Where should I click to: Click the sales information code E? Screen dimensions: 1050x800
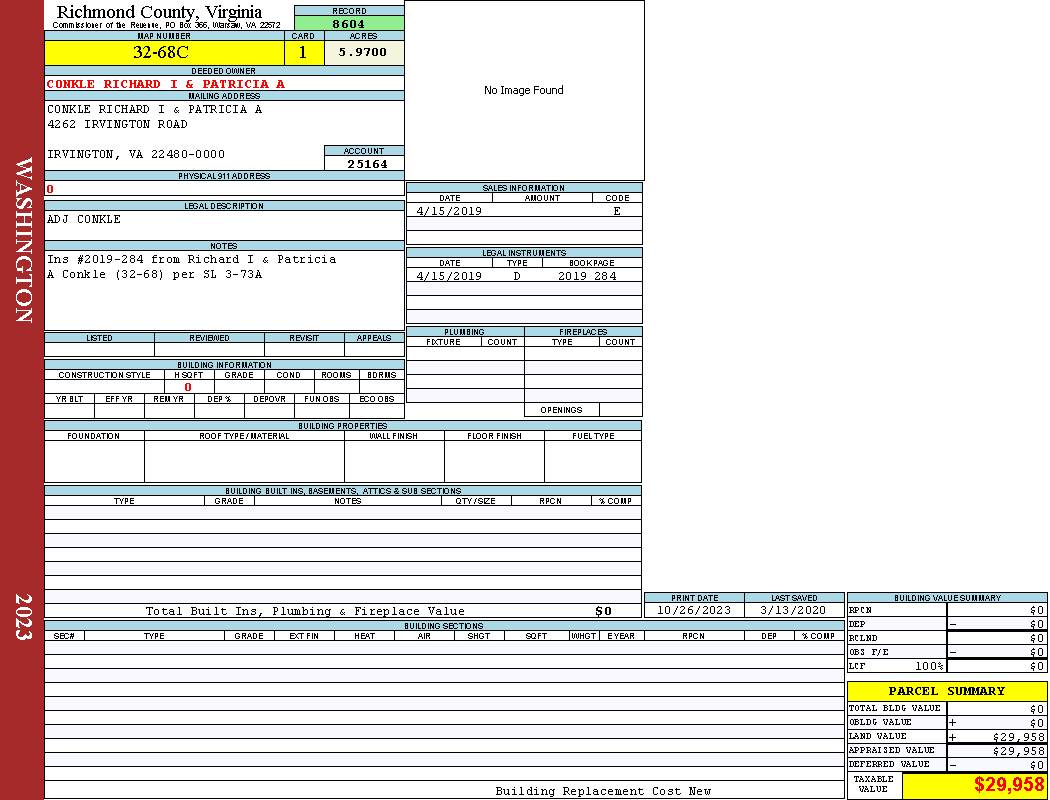617,211
